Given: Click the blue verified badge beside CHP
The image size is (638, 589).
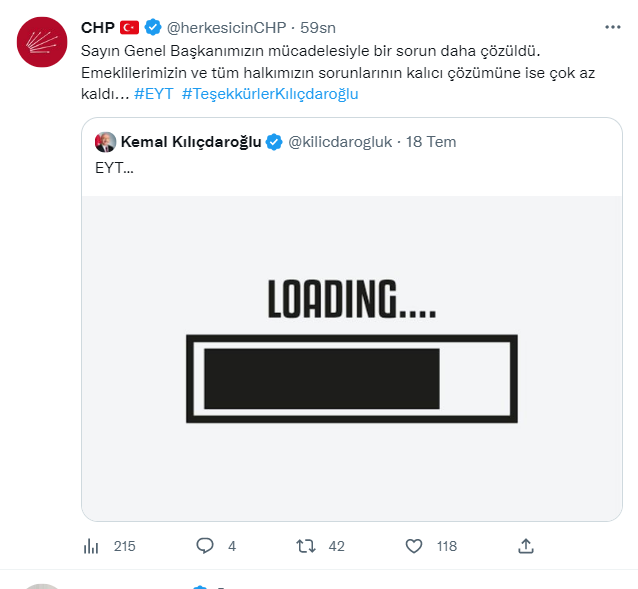Looking at the screenshot, I should pyautogui.click(x=153, y=26).
